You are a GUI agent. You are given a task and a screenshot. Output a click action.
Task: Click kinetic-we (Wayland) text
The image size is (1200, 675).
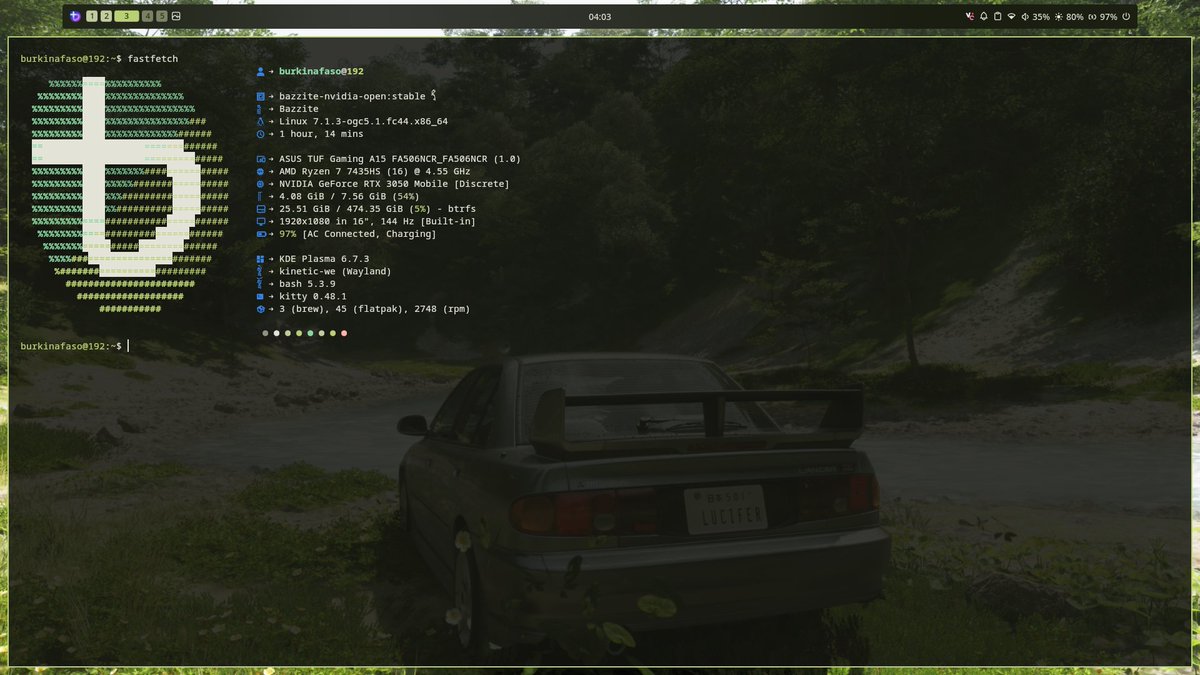[335, 271]
